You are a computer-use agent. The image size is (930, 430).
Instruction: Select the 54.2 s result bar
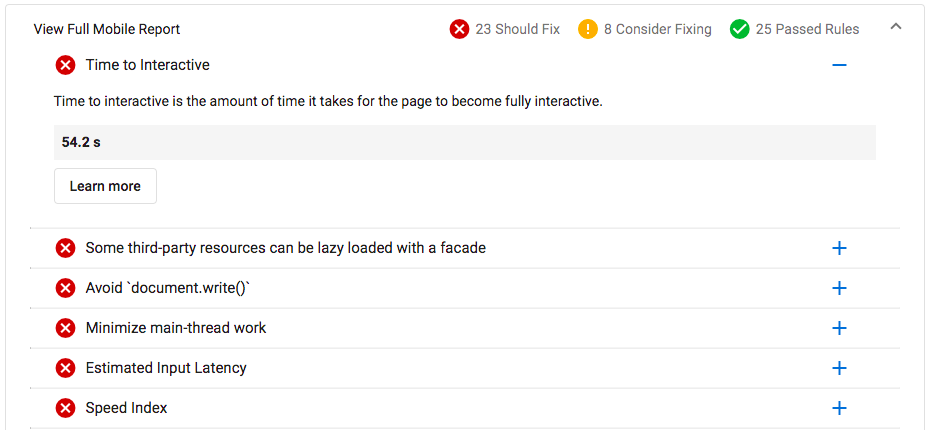(465, 142)
